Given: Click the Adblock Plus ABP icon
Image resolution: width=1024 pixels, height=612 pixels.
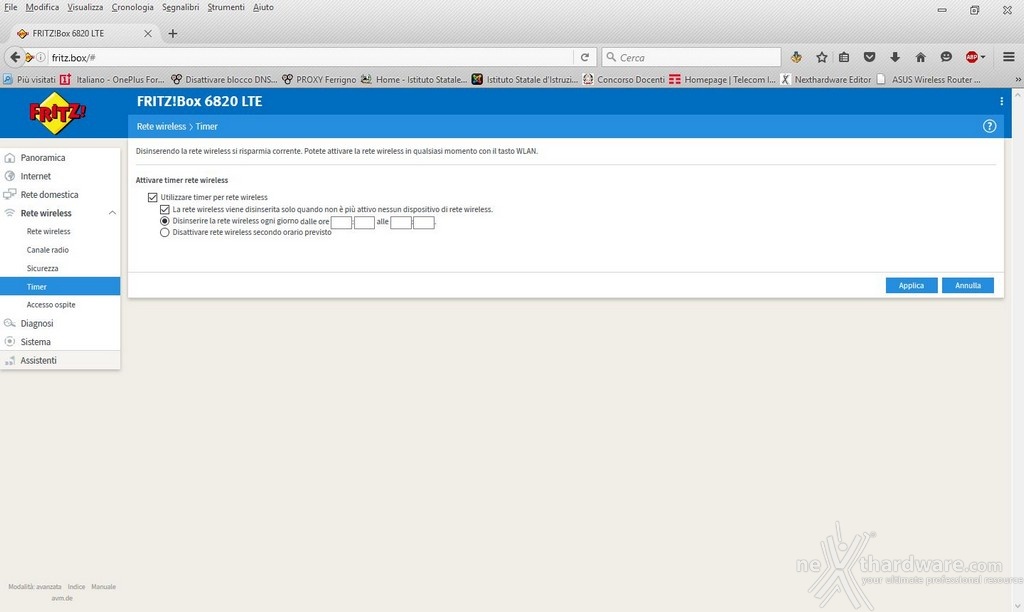Looking at the screenshot, I should click(972, 57).
